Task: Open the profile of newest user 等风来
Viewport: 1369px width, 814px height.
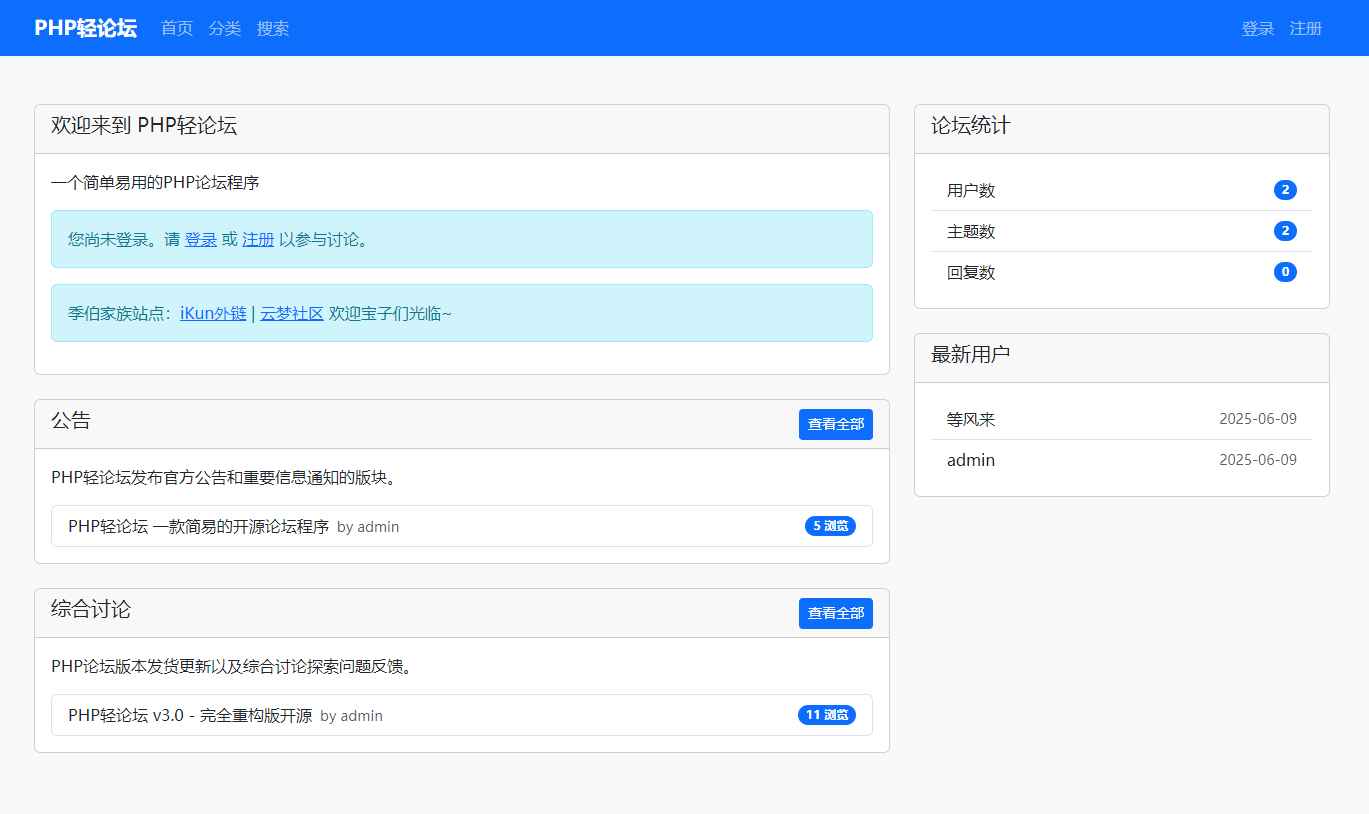Action: coord(970,419)
